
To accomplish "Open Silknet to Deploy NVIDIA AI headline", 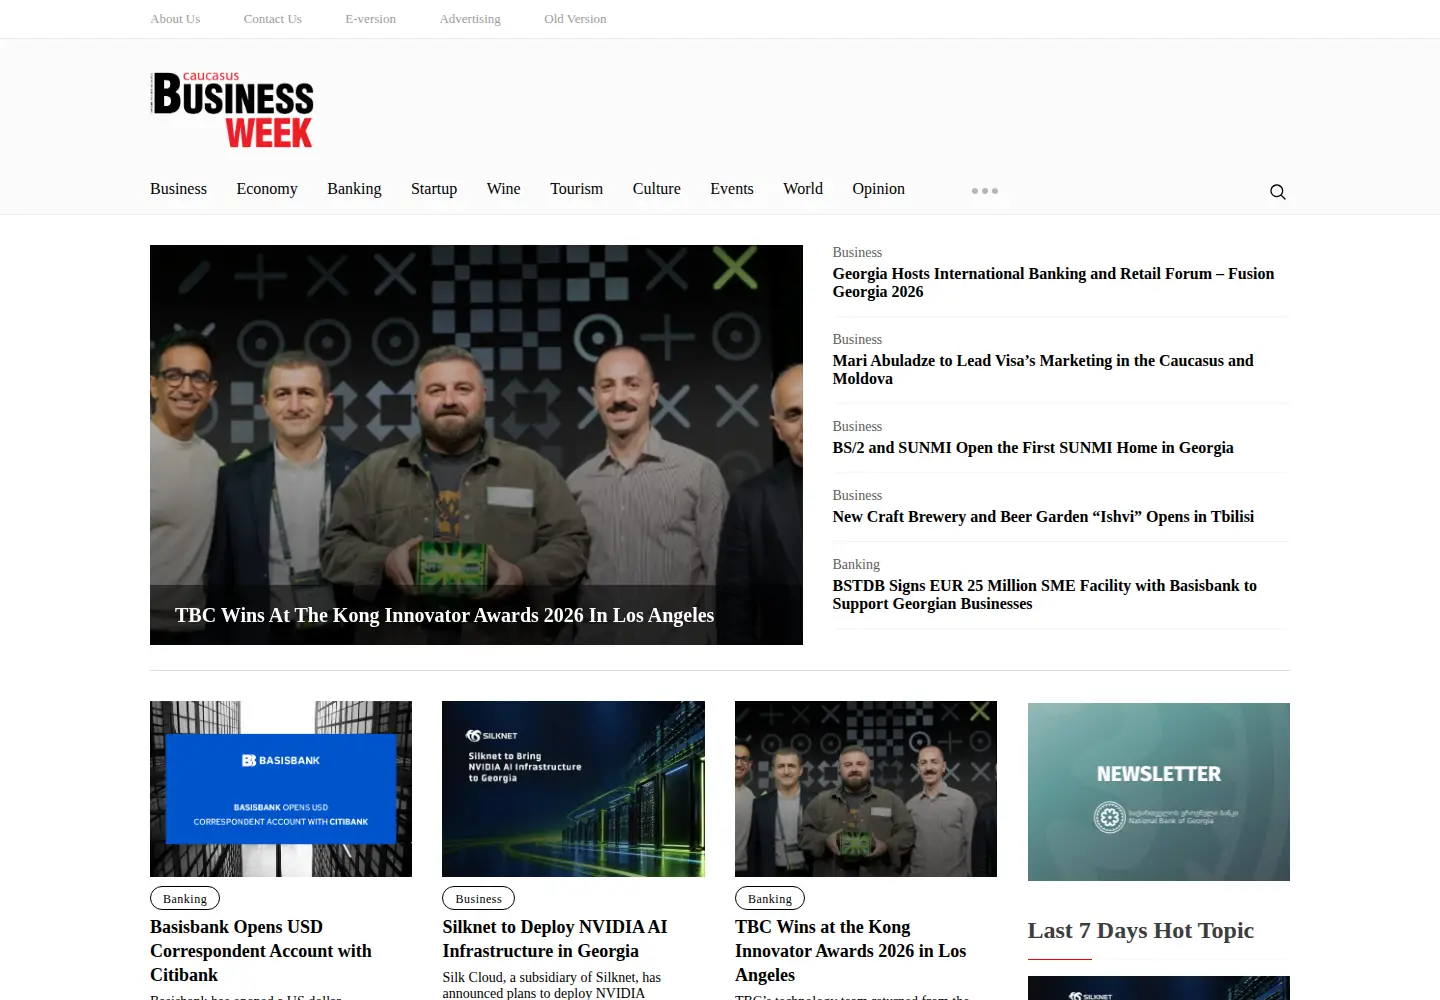I will click(x=555, y=939).
